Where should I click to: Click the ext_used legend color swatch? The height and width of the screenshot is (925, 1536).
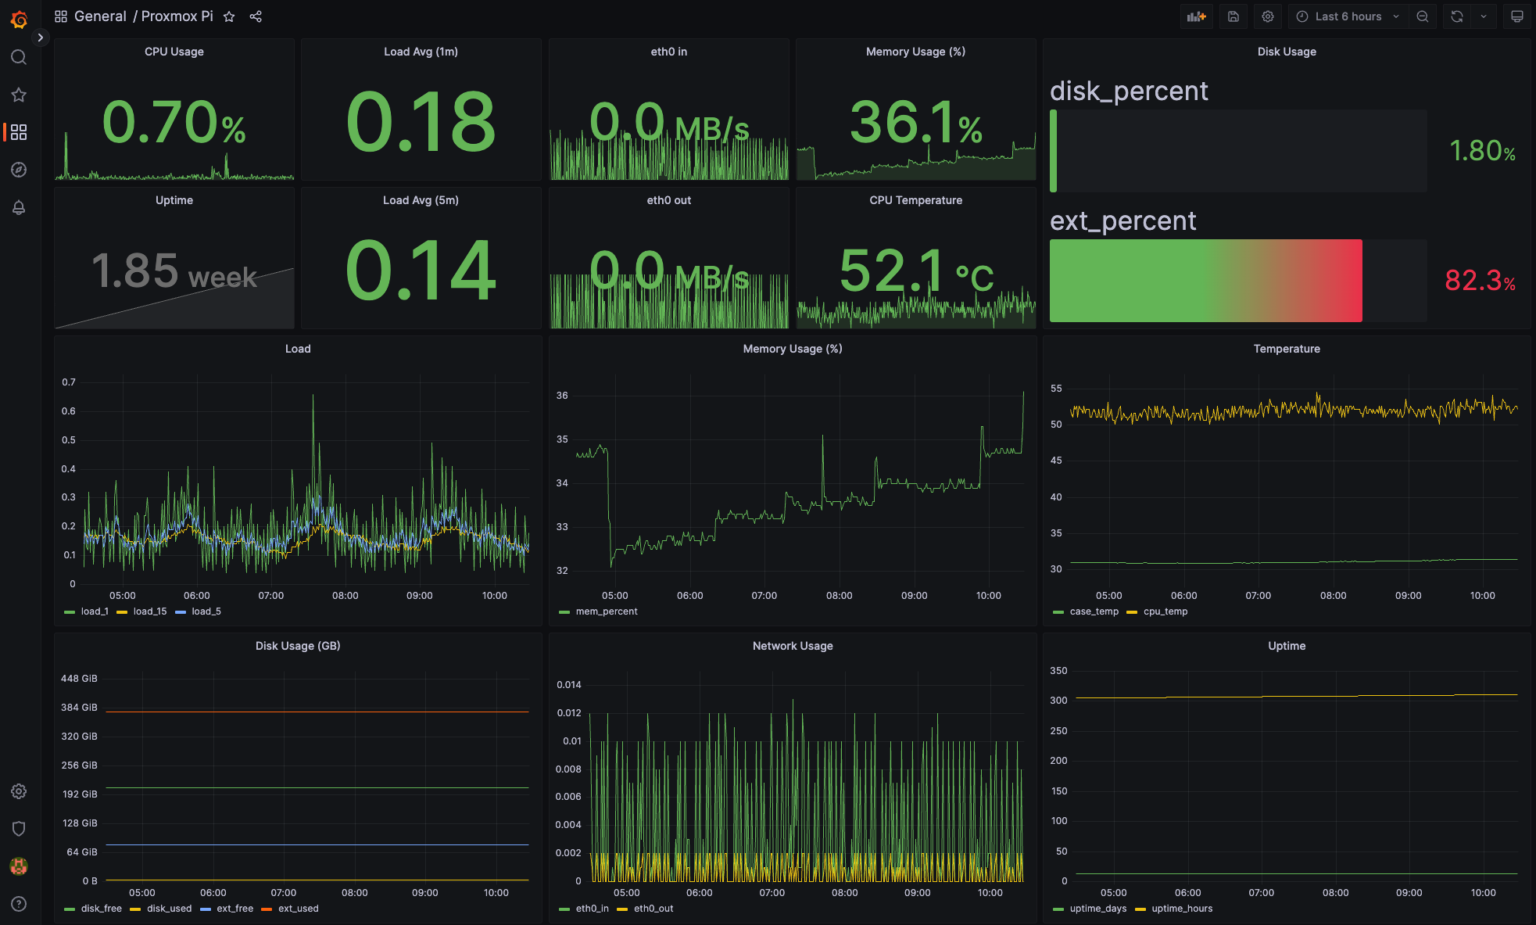coord(267,909)
